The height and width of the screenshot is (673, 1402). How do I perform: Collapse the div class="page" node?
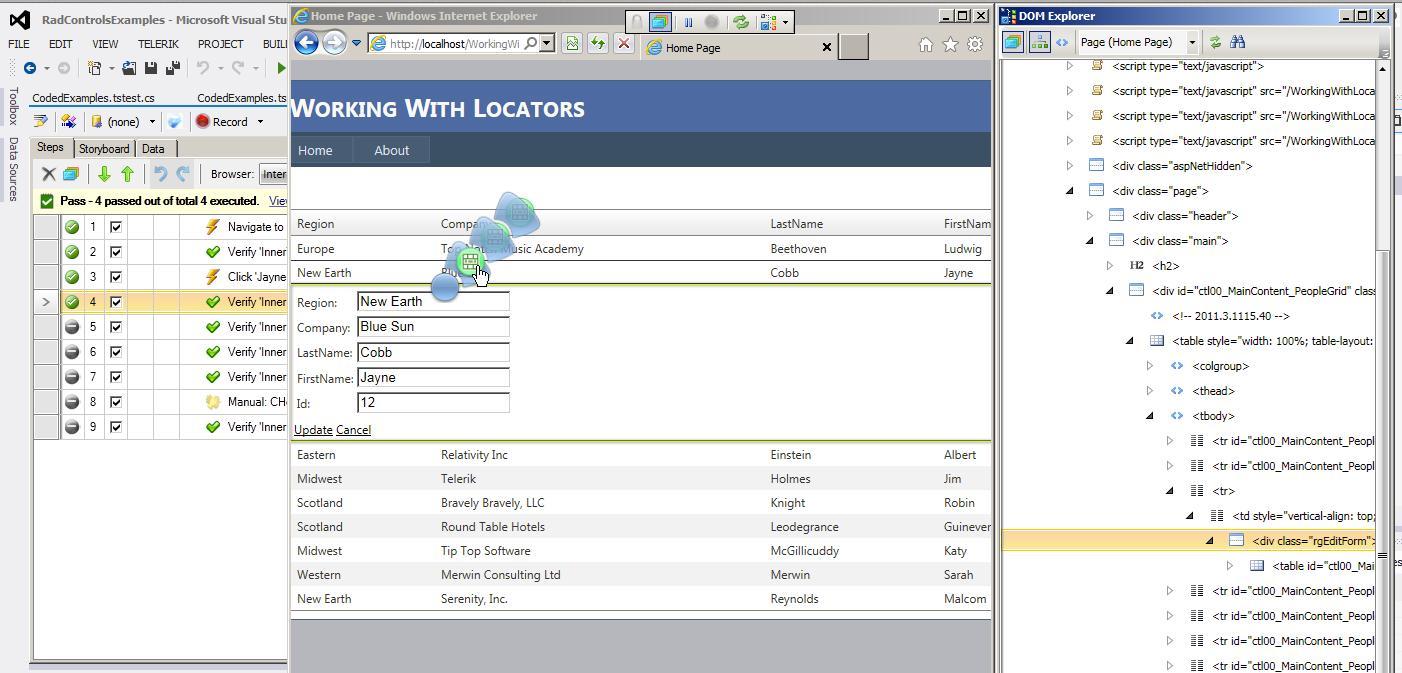click(1069, 191)
